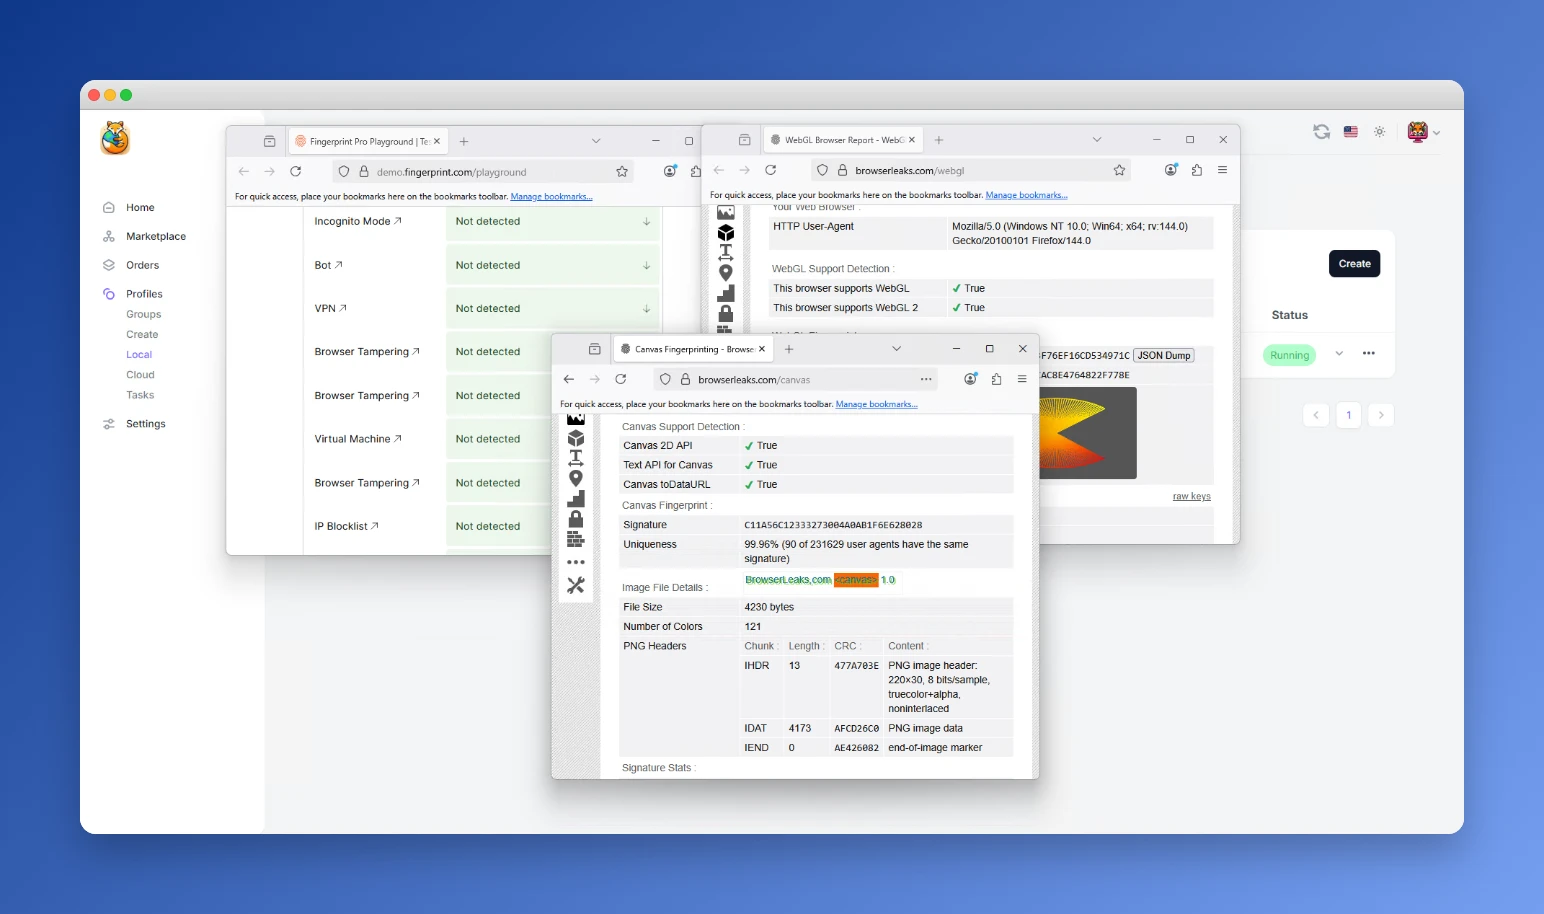The width and height of the screenshot is (1544, 914).
Task: Click the Create button
Action: click(1354, 263)
